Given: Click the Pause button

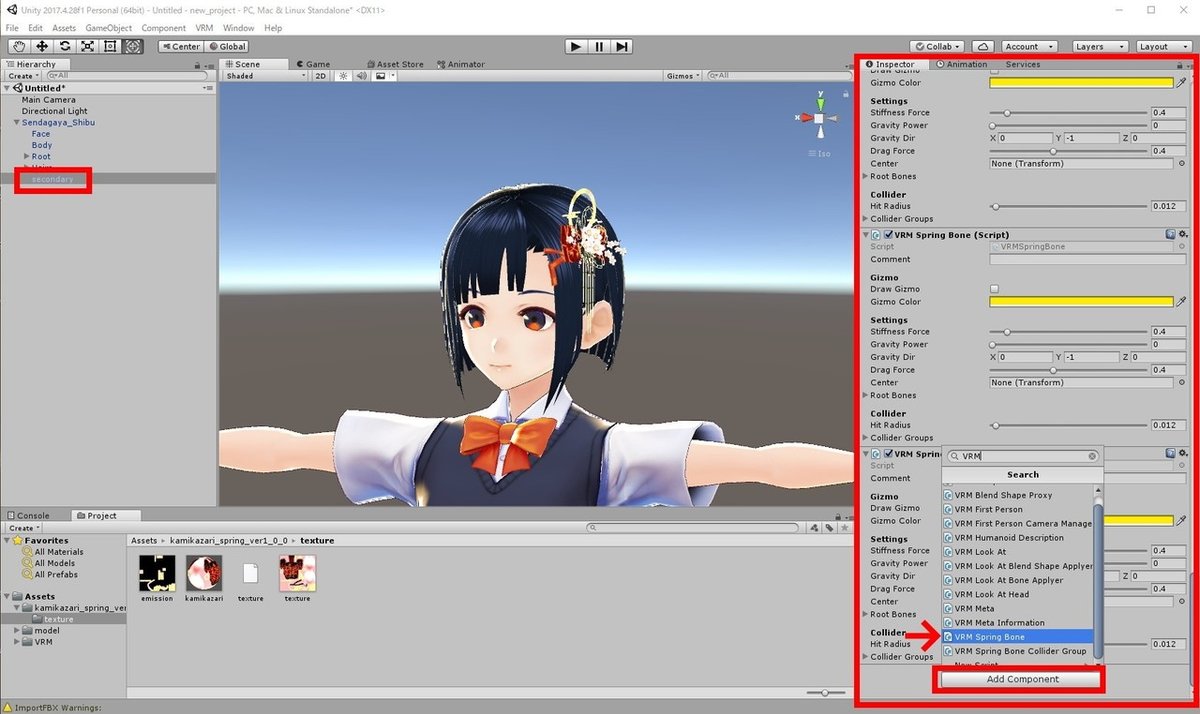Looking at the screenshot, I should pos(598,46).
